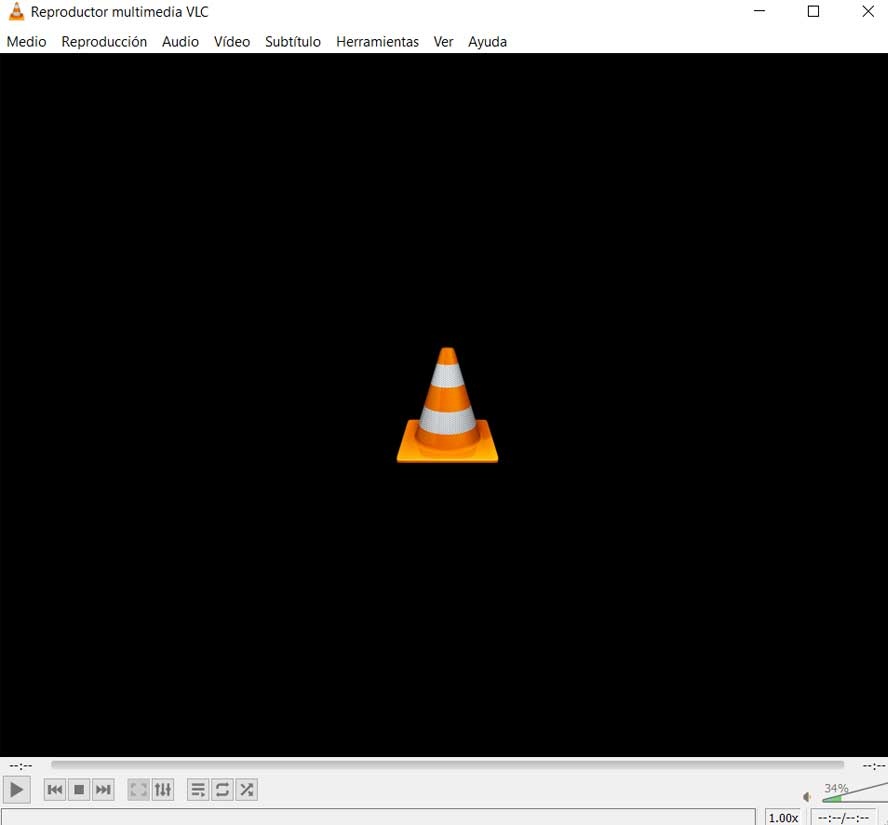Open the Ver menu
The image size is (888, 825).
pyautogui.click(x=443, y=42)
